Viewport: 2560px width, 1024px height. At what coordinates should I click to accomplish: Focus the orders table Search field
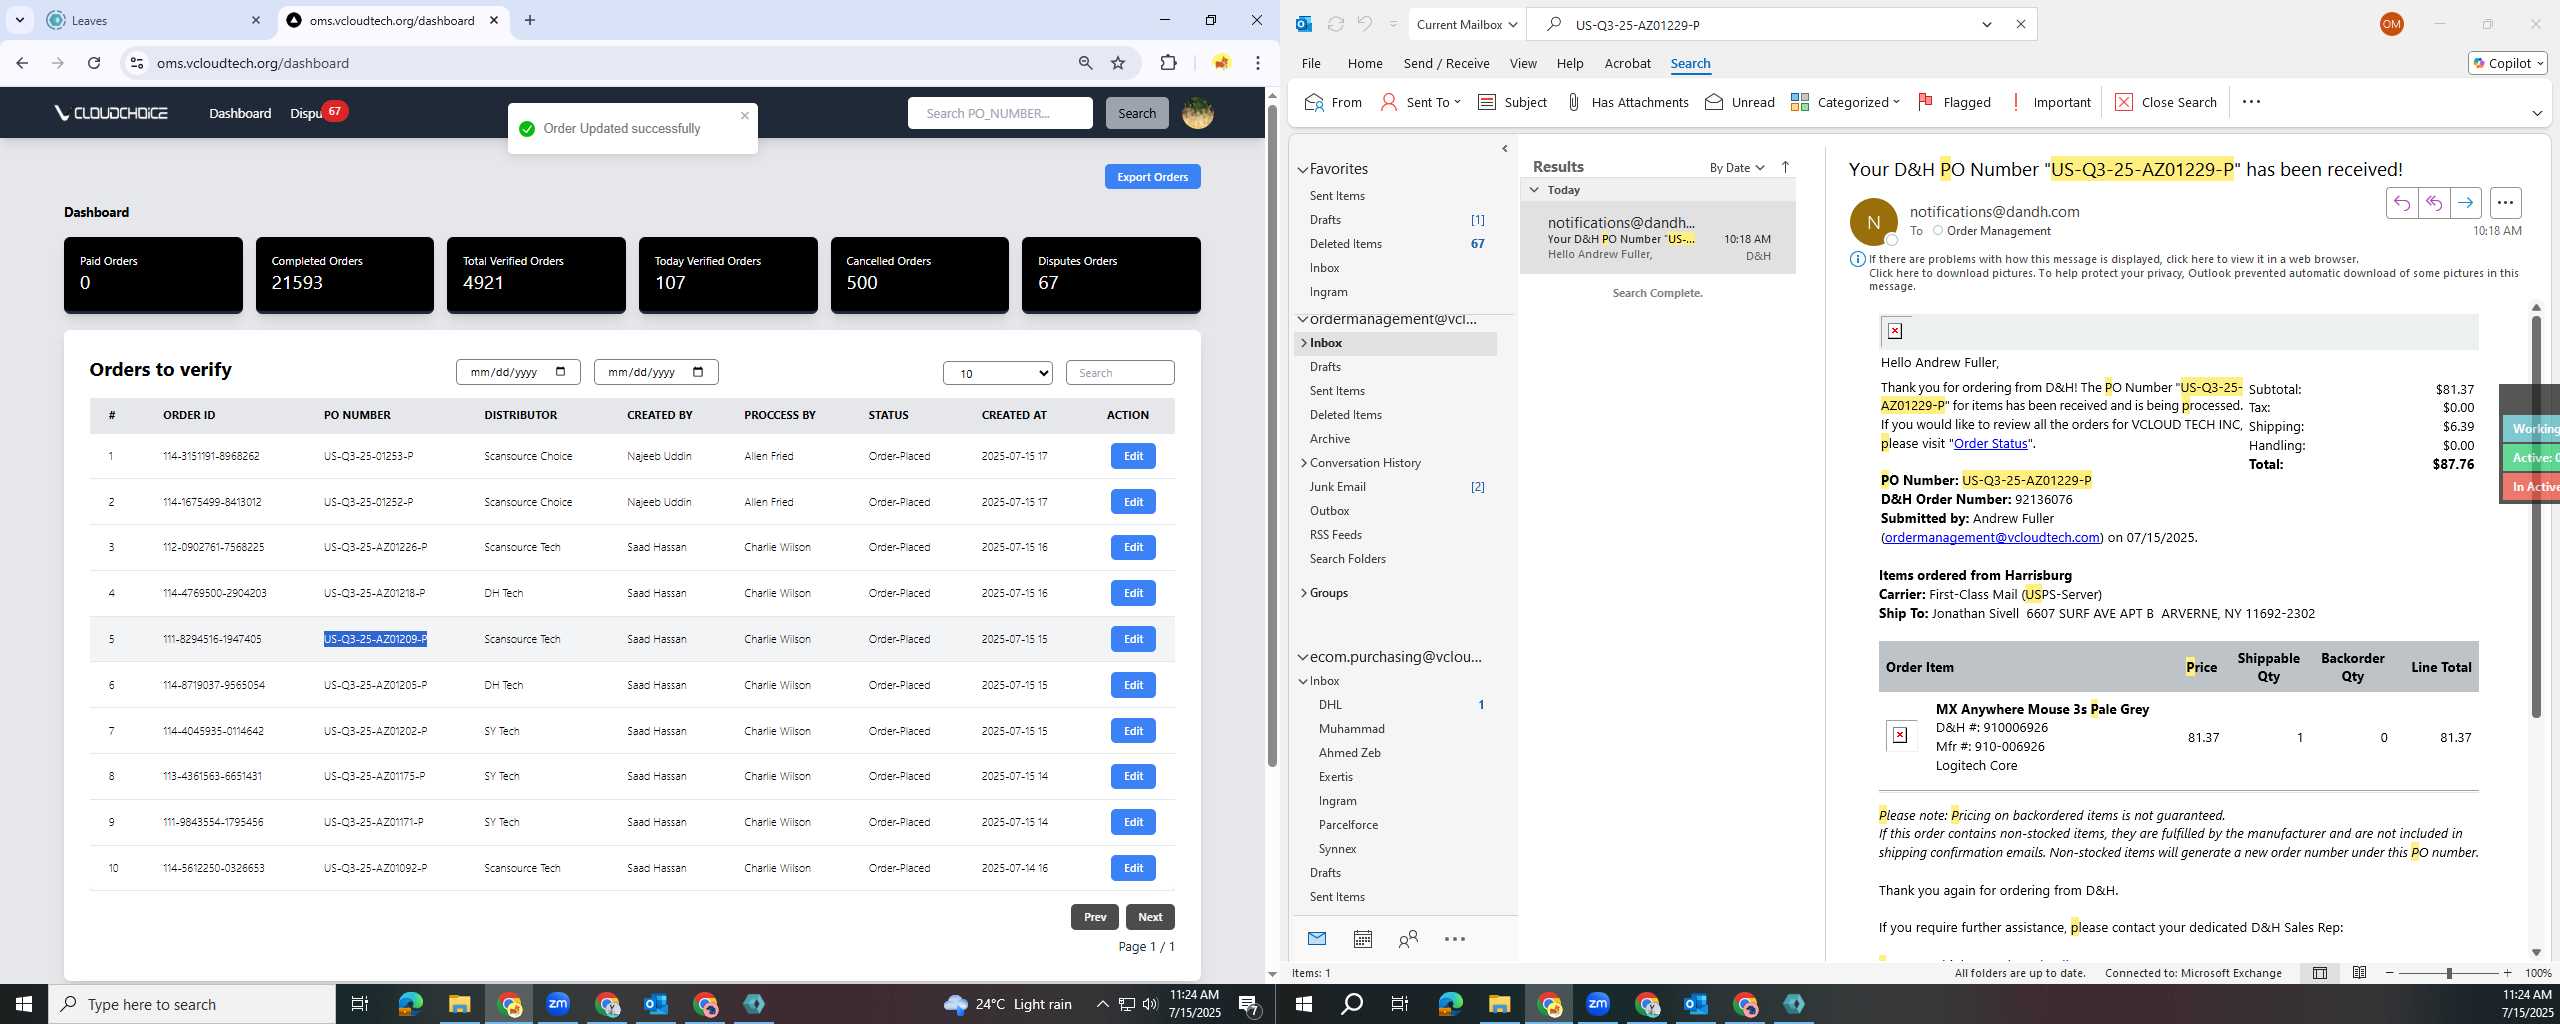coord(1119,373)
